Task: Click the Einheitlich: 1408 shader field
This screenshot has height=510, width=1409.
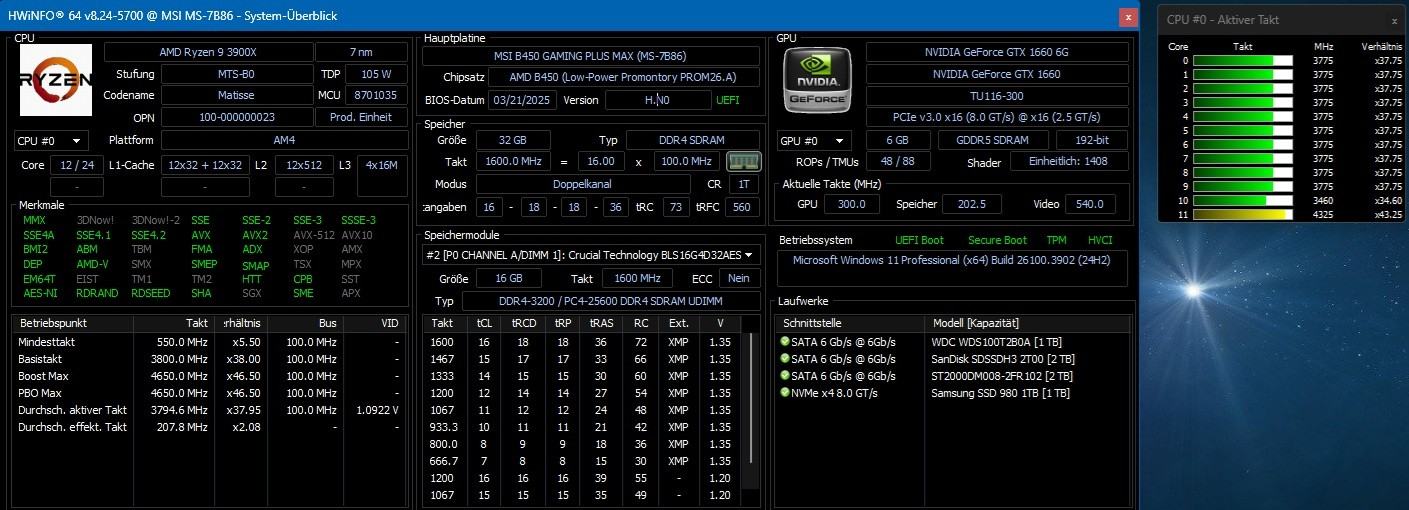Action: (1070, 163)
